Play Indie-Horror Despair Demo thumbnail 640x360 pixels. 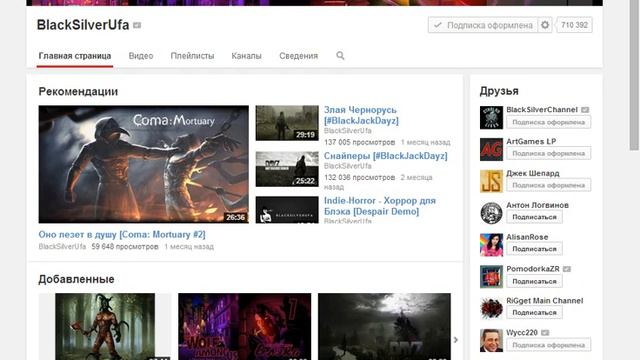pyautogui.click(x=287, y=210)
